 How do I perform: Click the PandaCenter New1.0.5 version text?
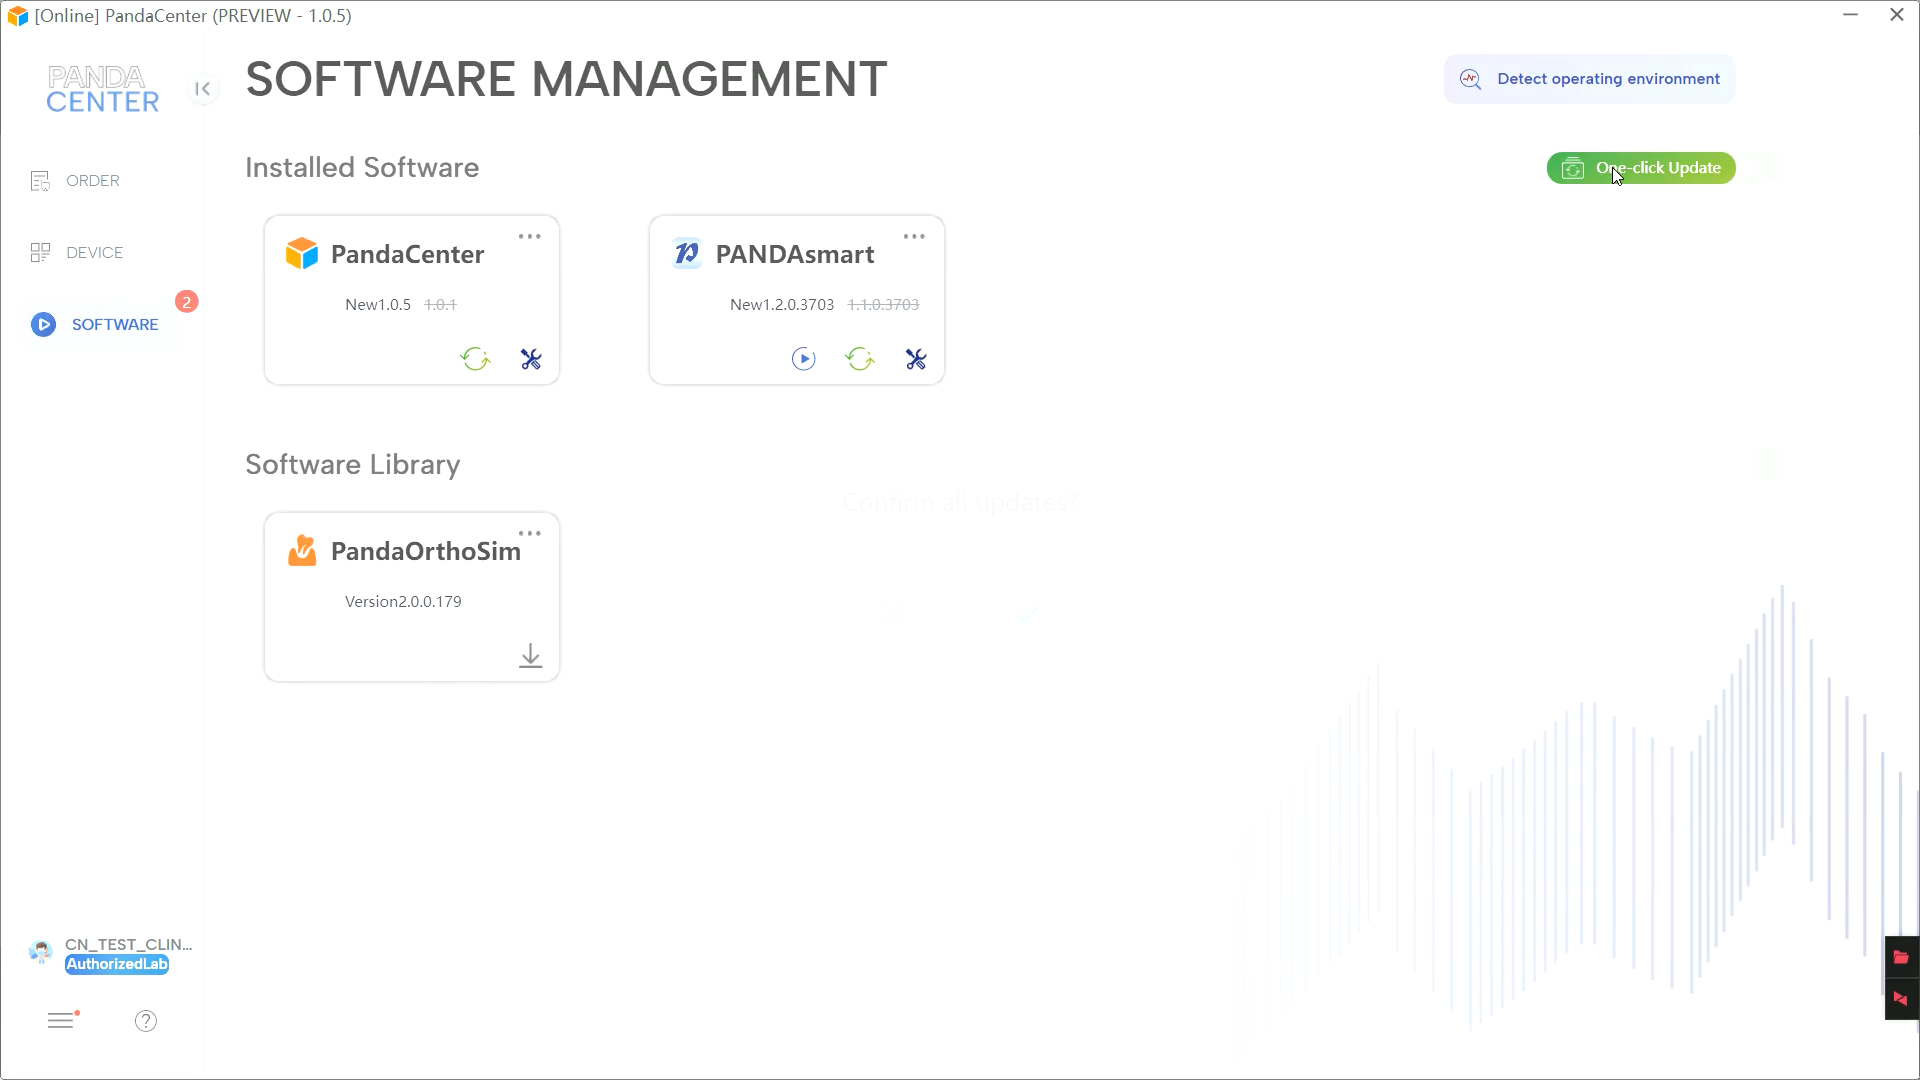click(378, 305)
